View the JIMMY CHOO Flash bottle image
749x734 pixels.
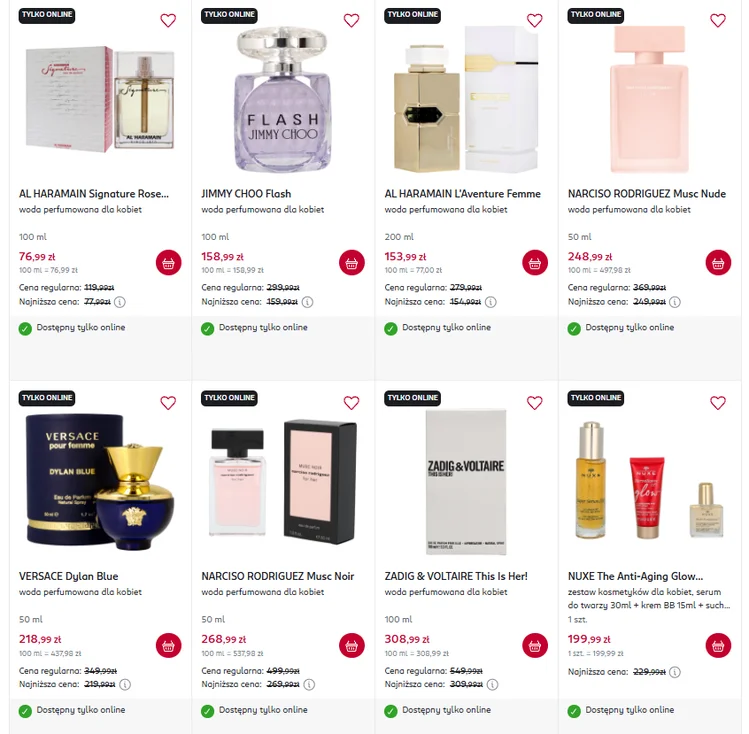tap(283, 99)
